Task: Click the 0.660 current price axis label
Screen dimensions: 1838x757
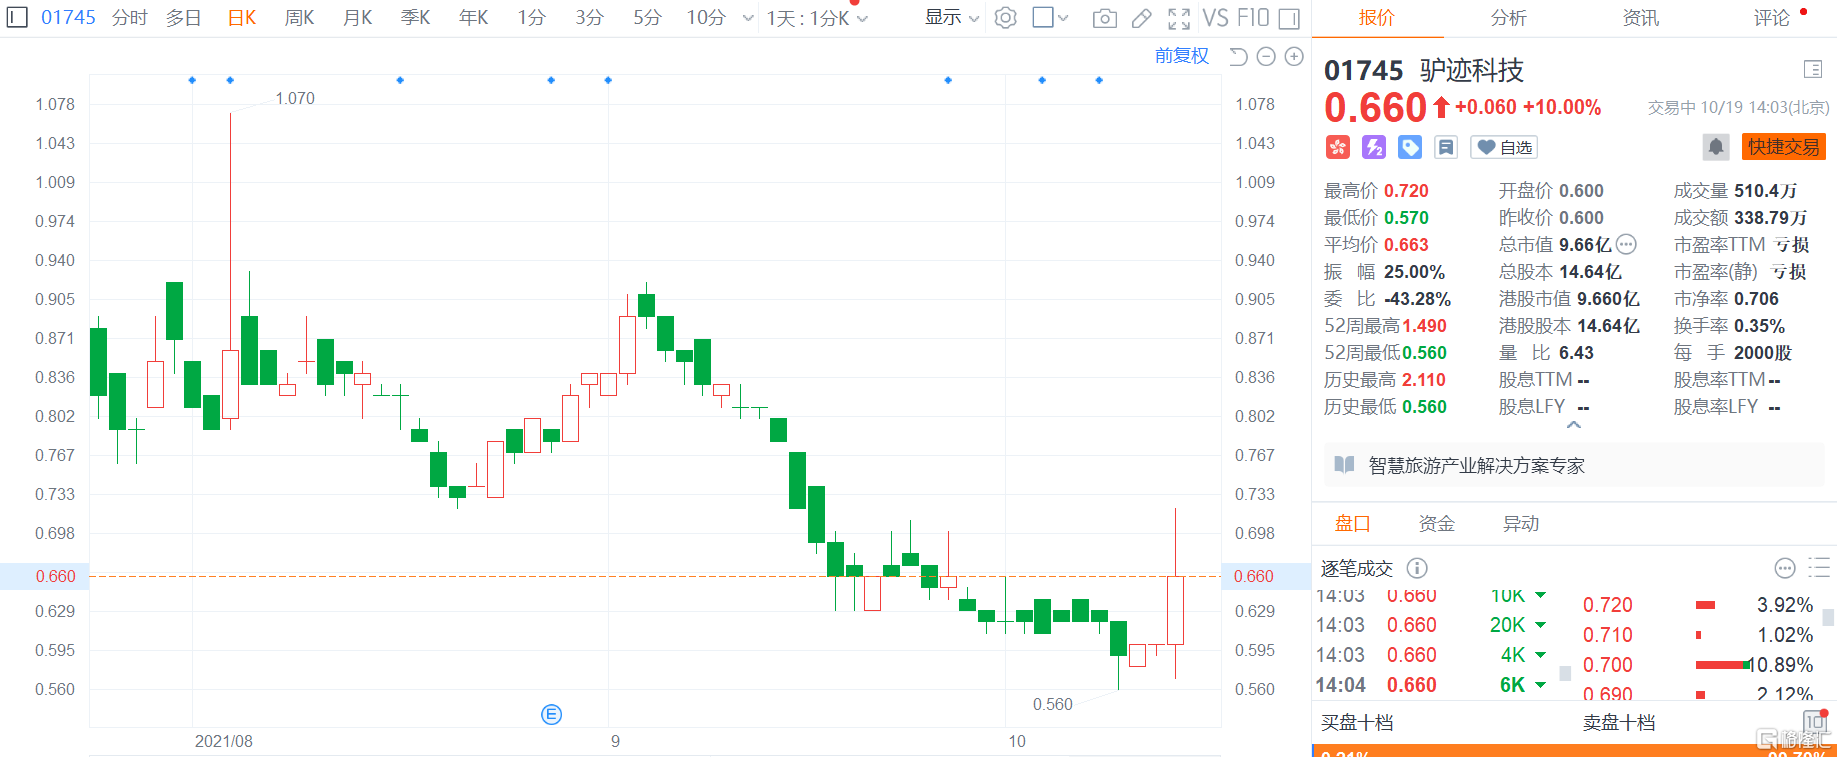Action: pos(55,576)
